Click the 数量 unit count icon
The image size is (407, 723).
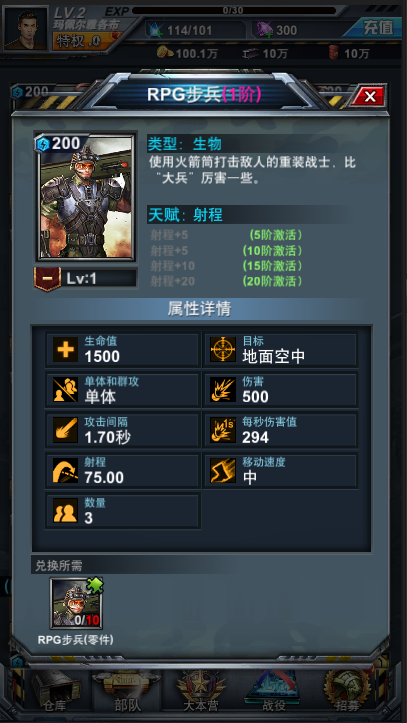point(65,510)
